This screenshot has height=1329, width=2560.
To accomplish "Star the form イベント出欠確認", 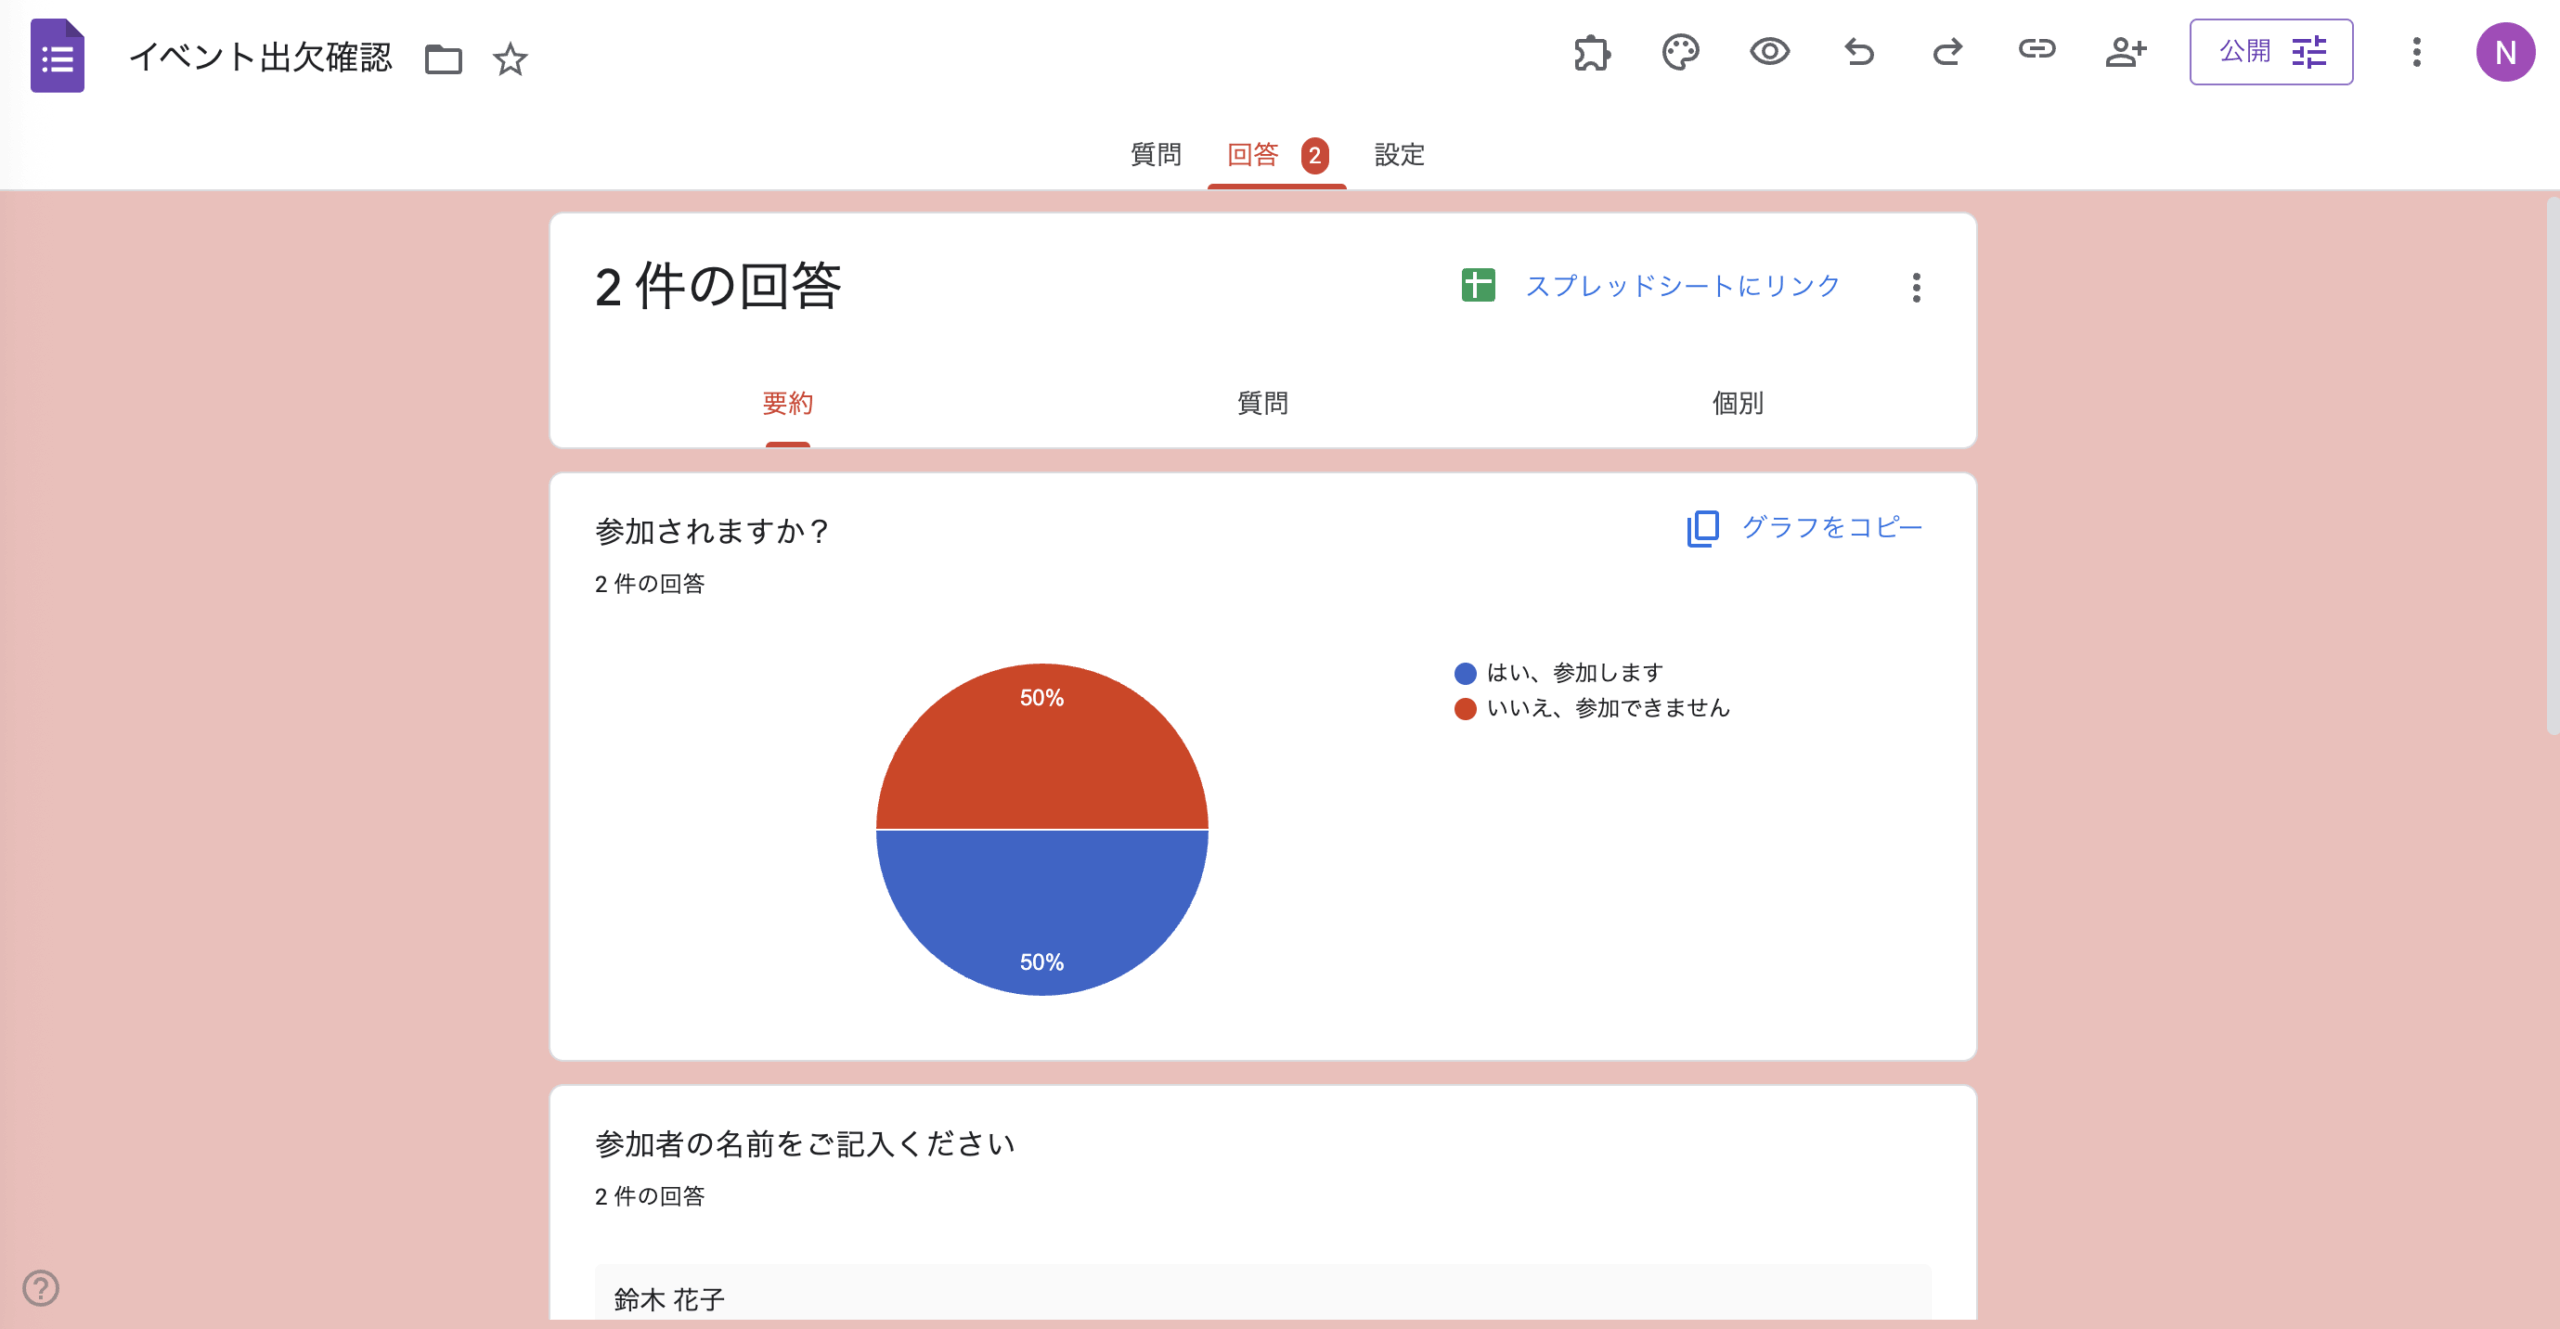I will [510, 59].
